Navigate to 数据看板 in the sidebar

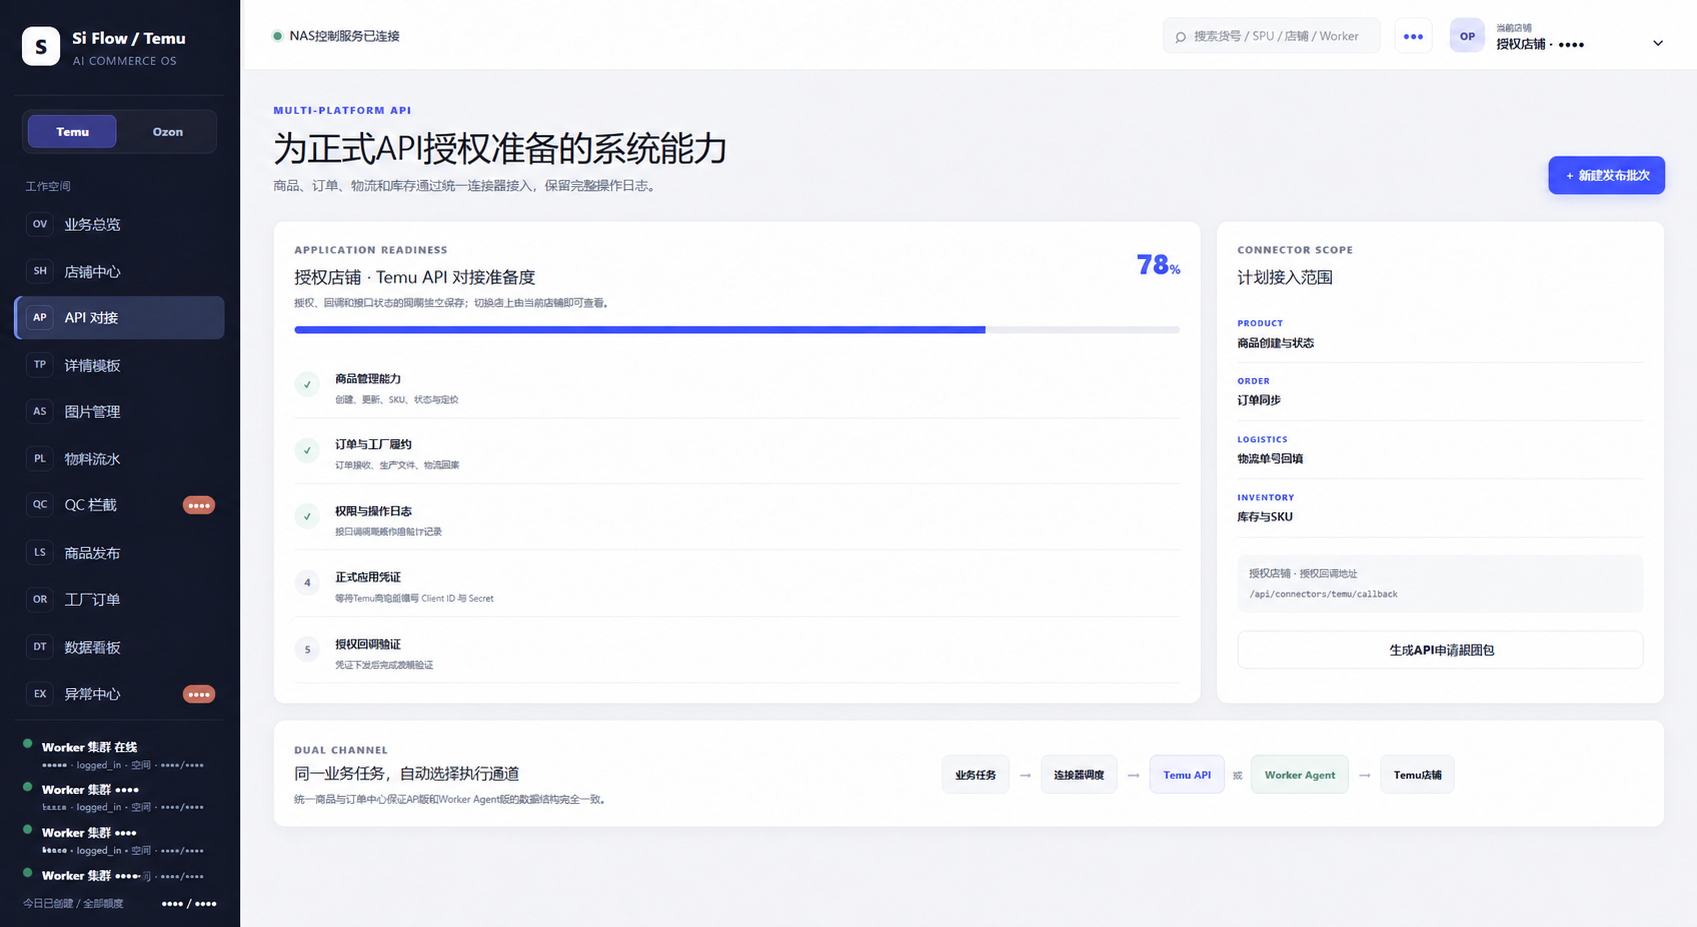119,647
